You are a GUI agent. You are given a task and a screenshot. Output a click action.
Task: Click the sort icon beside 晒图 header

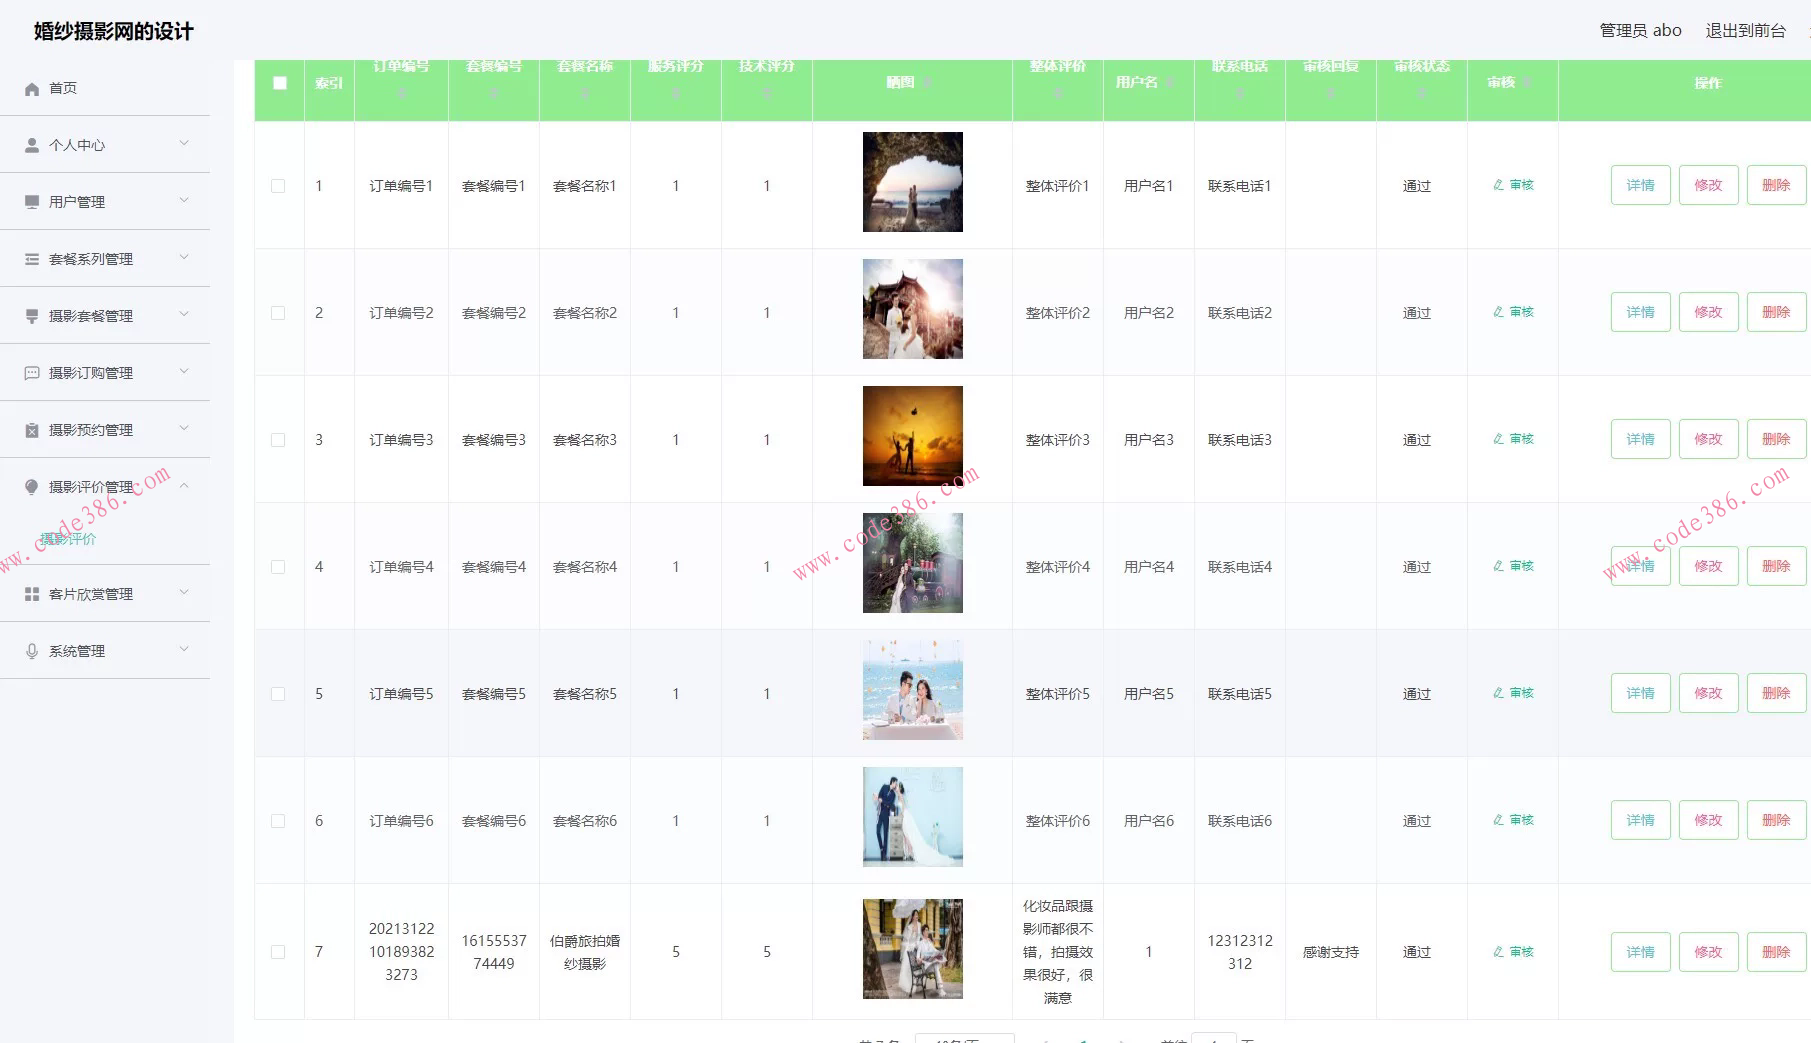[927, 82]
